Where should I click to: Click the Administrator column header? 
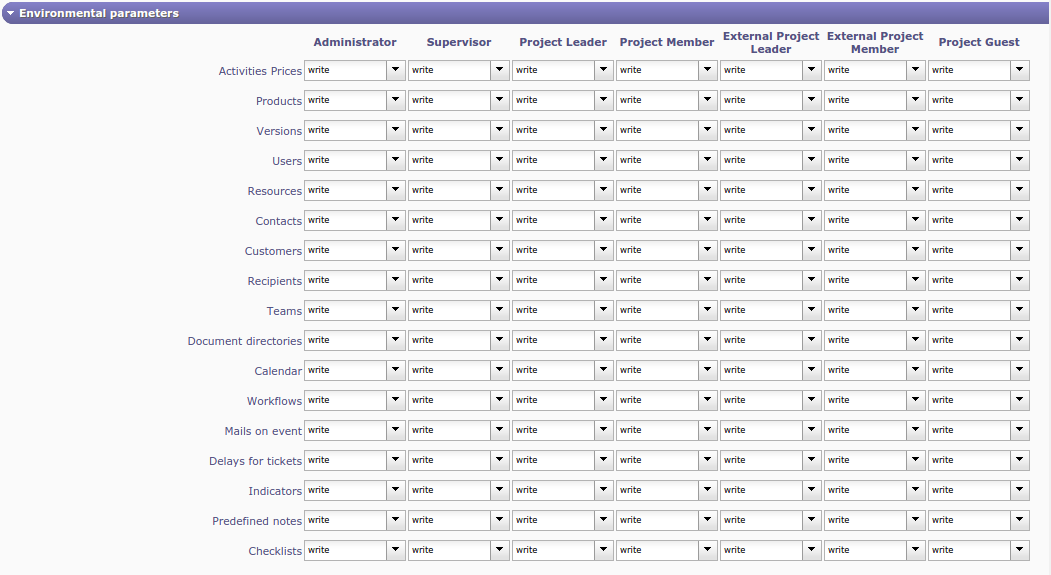(x=355, y=42)
